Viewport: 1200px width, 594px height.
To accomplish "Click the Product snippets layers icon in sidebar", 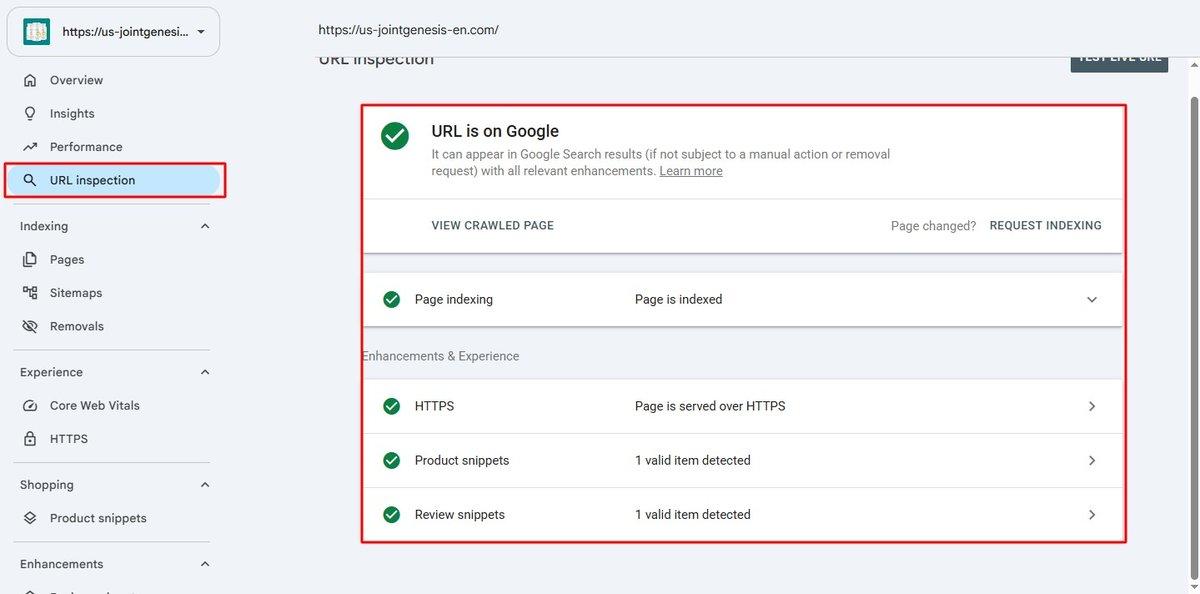I will click(30, 518).
